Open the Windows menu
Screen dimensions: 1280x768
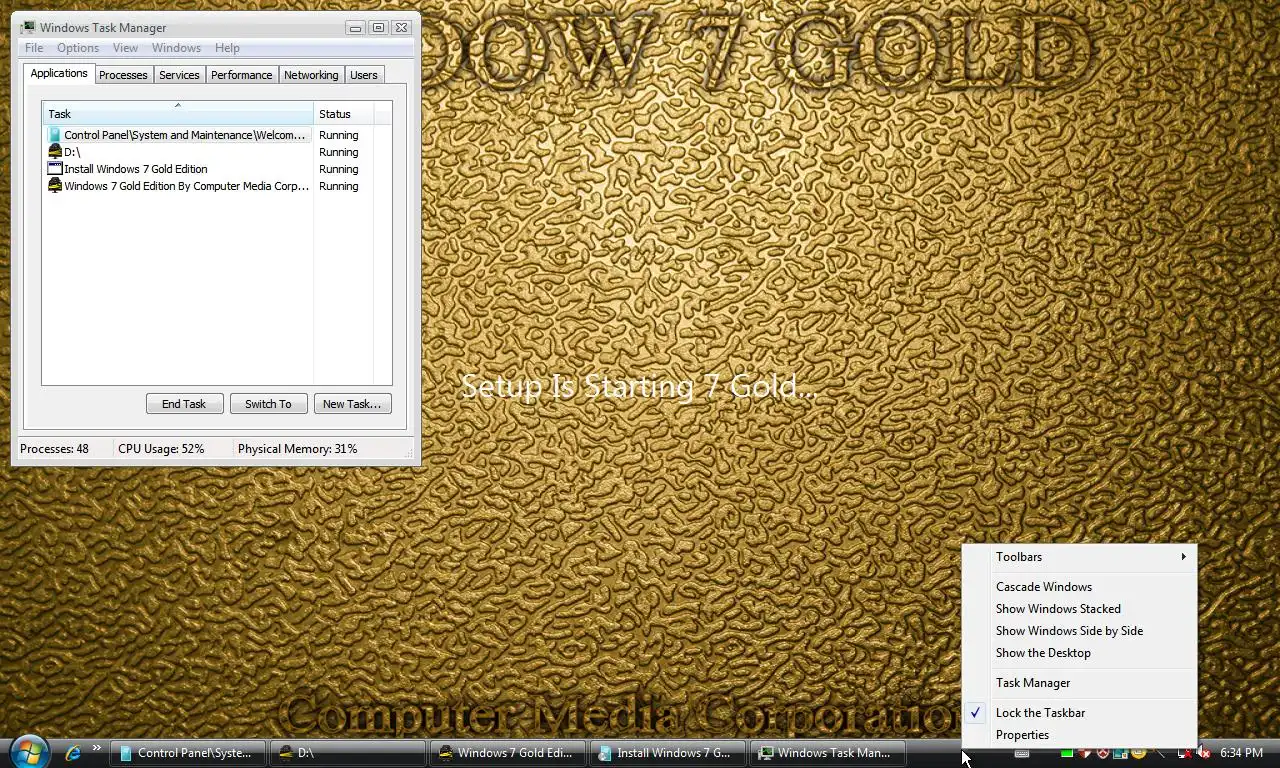[176, 48]
